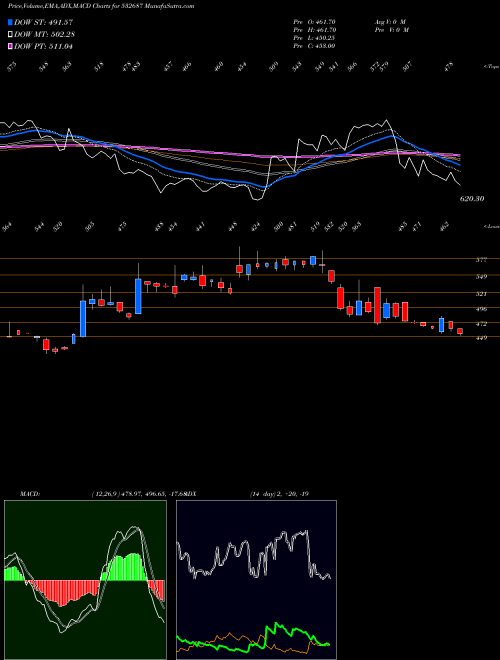Click the chart title mentioning MunafaSutra.com
Image resolution: width=500 pixels, height=660 pixels.
point(101,7)
